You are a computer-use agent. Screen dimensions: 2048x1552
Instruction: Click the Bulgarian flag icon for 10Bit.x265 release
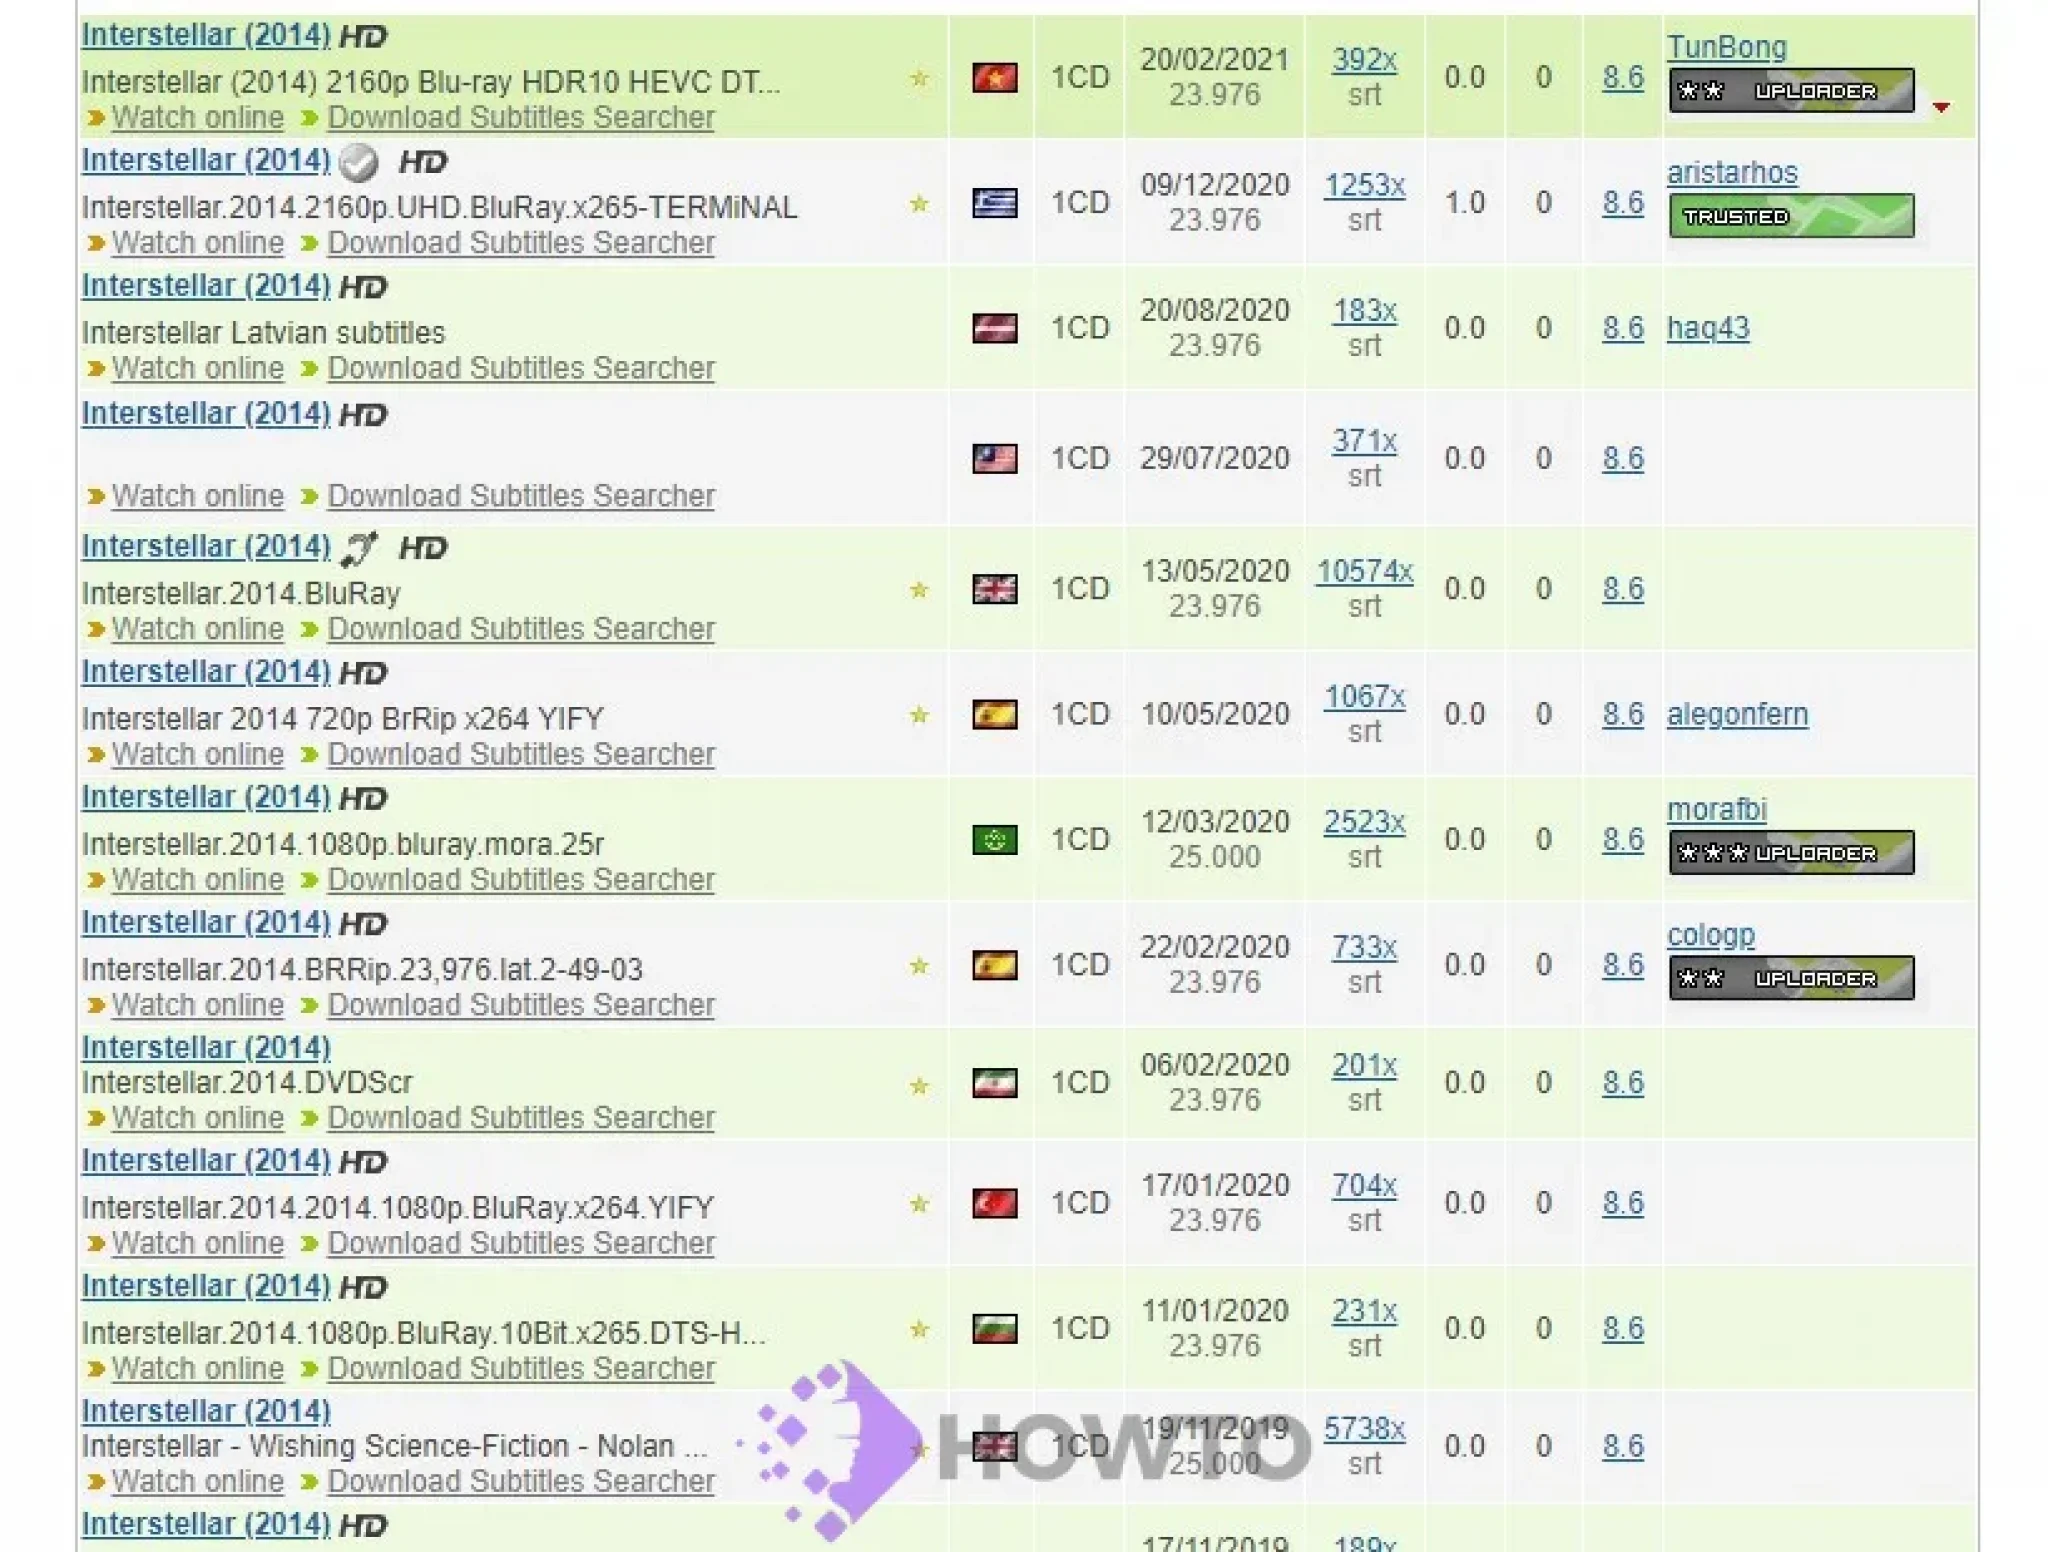[994, 1328]
